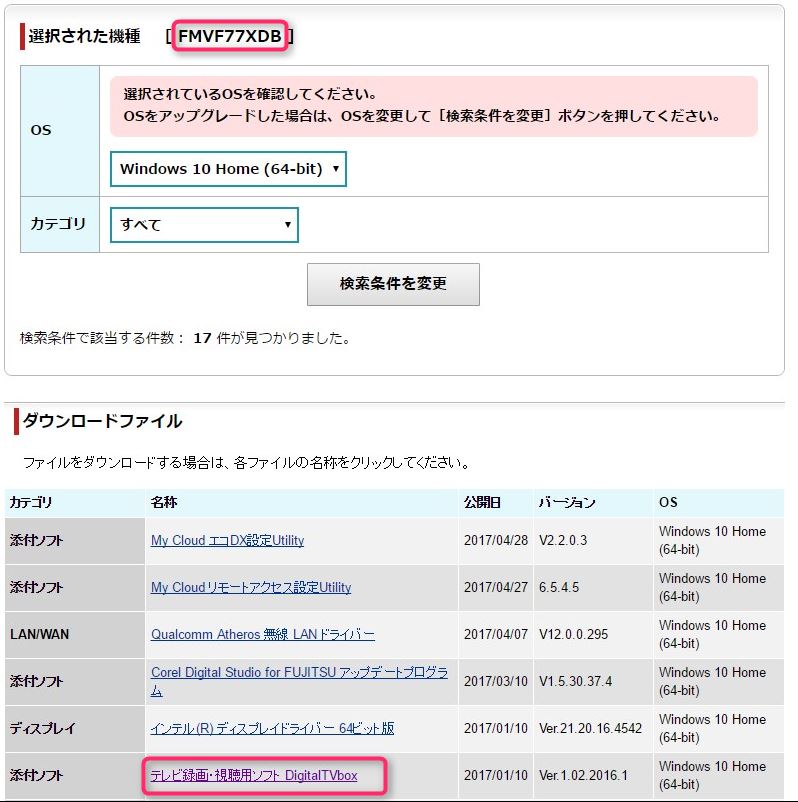The height and width of the screenshot is (802, 798).
Task: Open the Windows 10 Home (64-bit) OS dropdown
Action: tap(228, 169)
